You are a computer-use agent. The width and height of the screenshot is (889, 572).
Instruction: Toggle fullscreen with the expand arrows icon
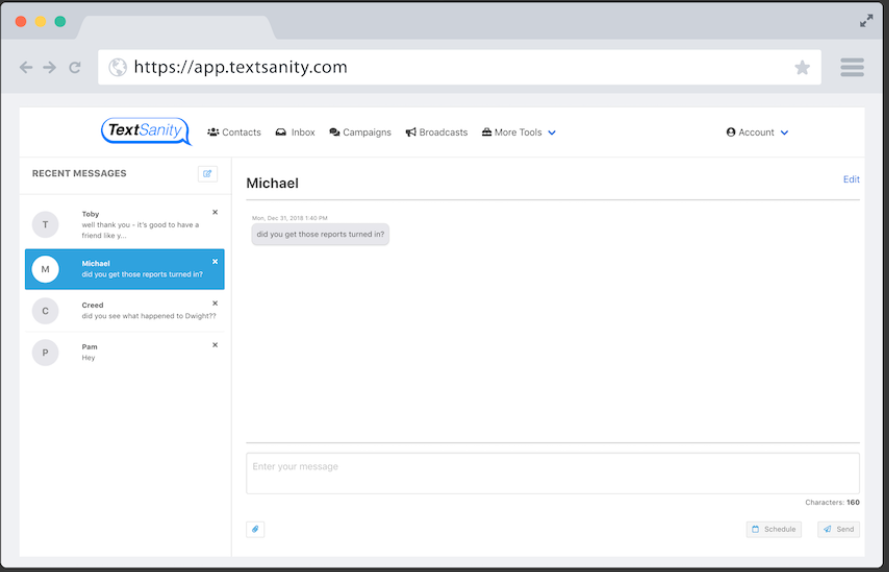point(866,21)
